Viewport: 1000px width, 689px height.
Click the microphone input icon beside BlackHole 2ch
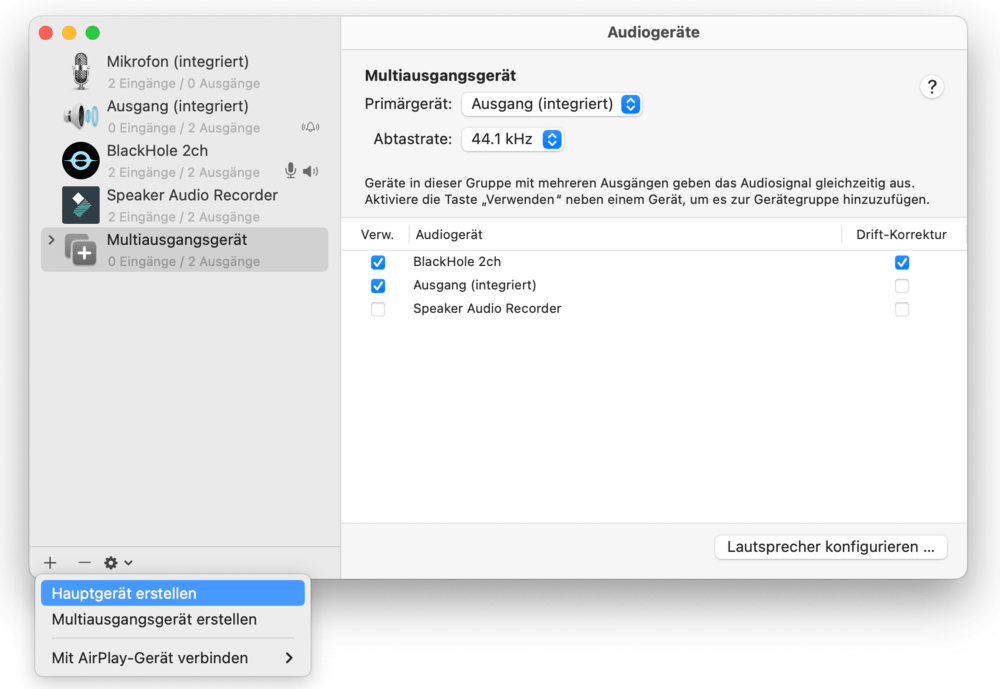pyautogui.click(x=291, y=170)
